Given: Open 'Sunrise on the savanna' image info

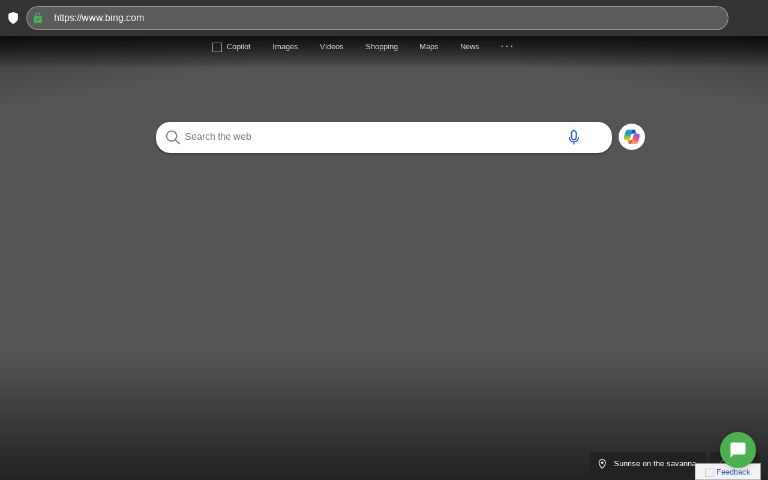Looking at the screenshot, I should point(654,464).
